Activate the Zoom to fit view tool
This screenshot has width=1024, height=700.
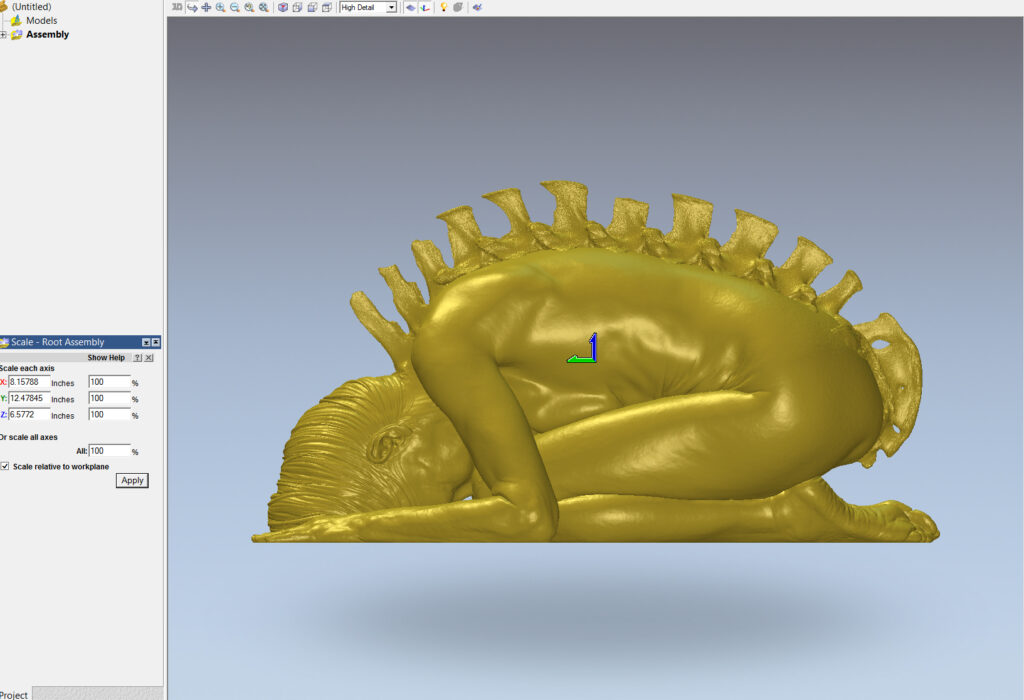click(249, 7)
